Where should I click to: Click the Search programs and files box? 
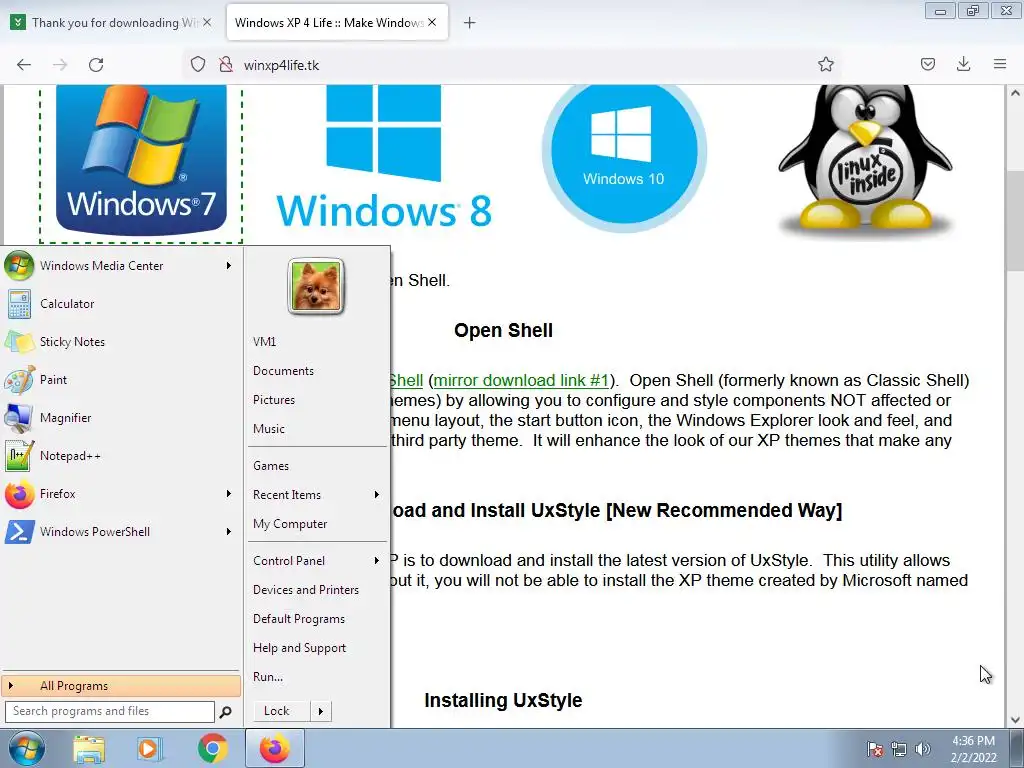pos(110,711)
